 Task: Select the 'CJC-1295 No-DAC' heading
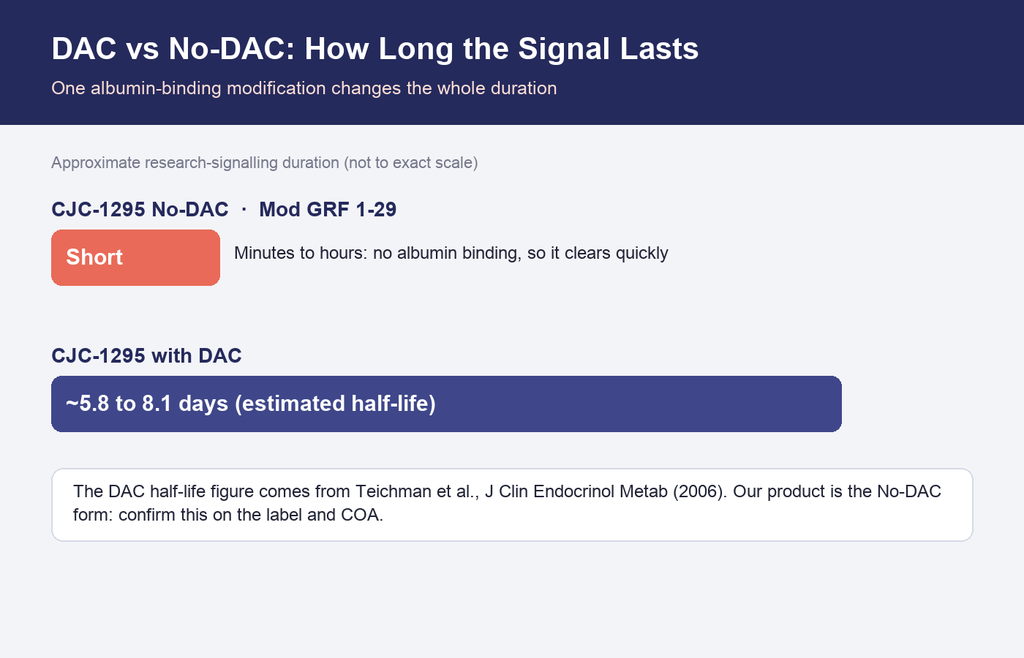pyautogui.click(x=140, y=210)
